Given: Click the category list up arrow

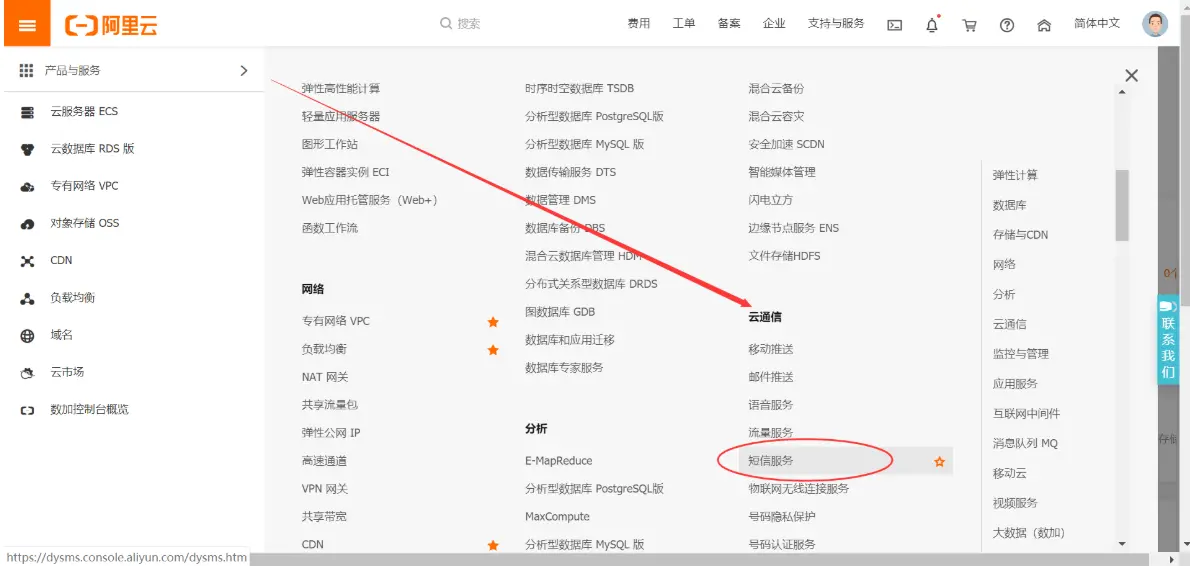Looking at the screenshot, I should 1122,92.
